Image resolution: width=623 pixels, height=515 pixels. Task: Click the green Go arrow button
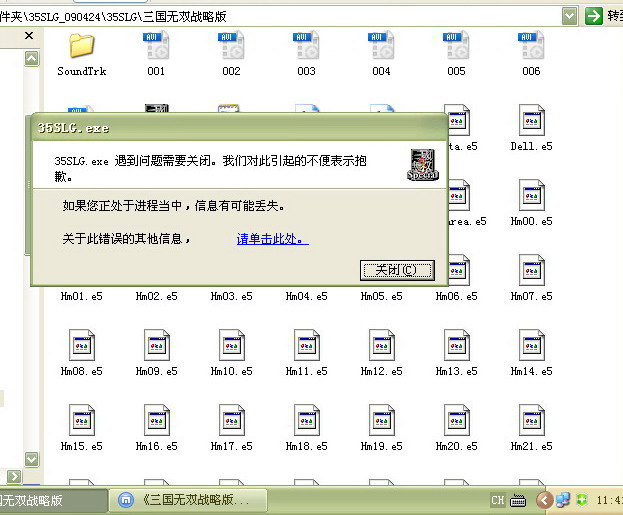(x=594, y=16)
